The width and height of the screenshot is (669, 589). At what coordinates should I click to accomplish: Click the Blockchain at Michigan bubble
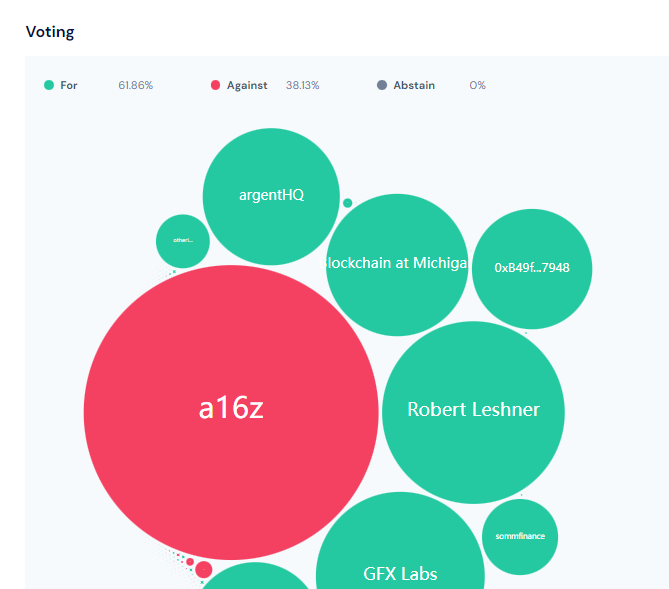click(397, 265)
